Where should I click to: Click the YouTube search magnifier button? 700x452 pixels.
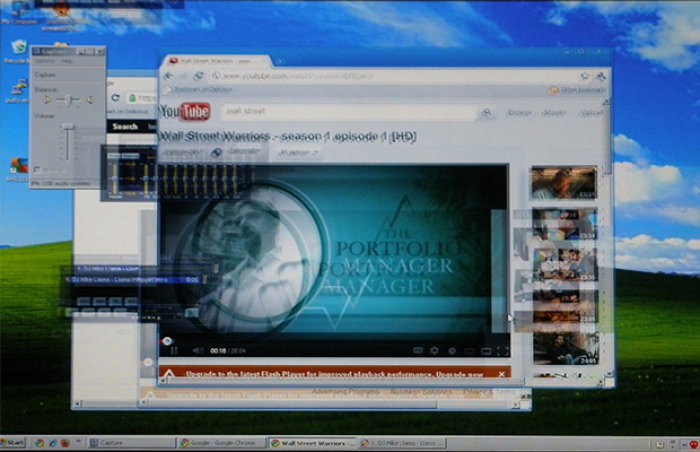[487, 112]
